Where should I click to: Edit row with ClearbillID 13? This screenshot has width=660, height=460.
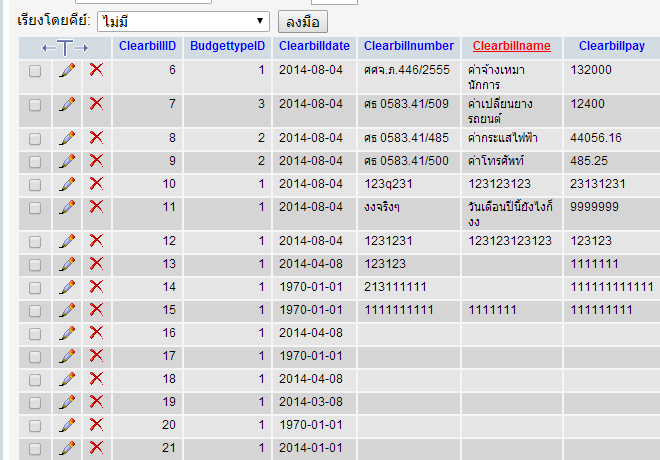pos(67,264)
